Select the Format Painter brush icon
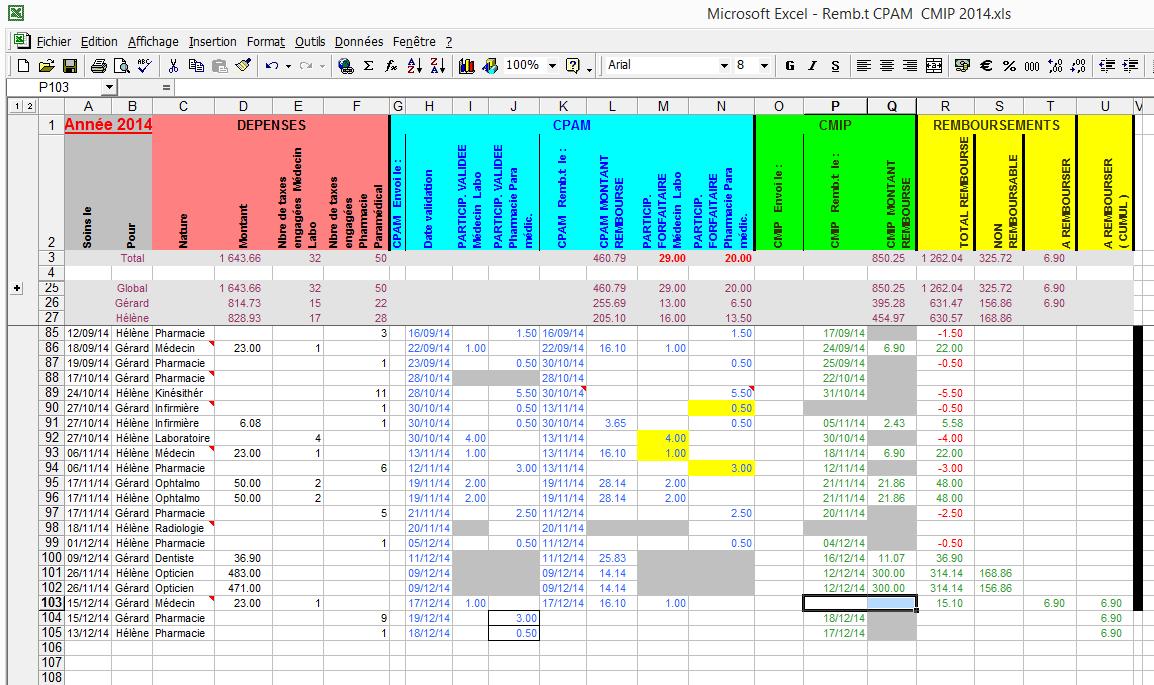Viewport: 1154px width, 685px height. coord(243,66)
